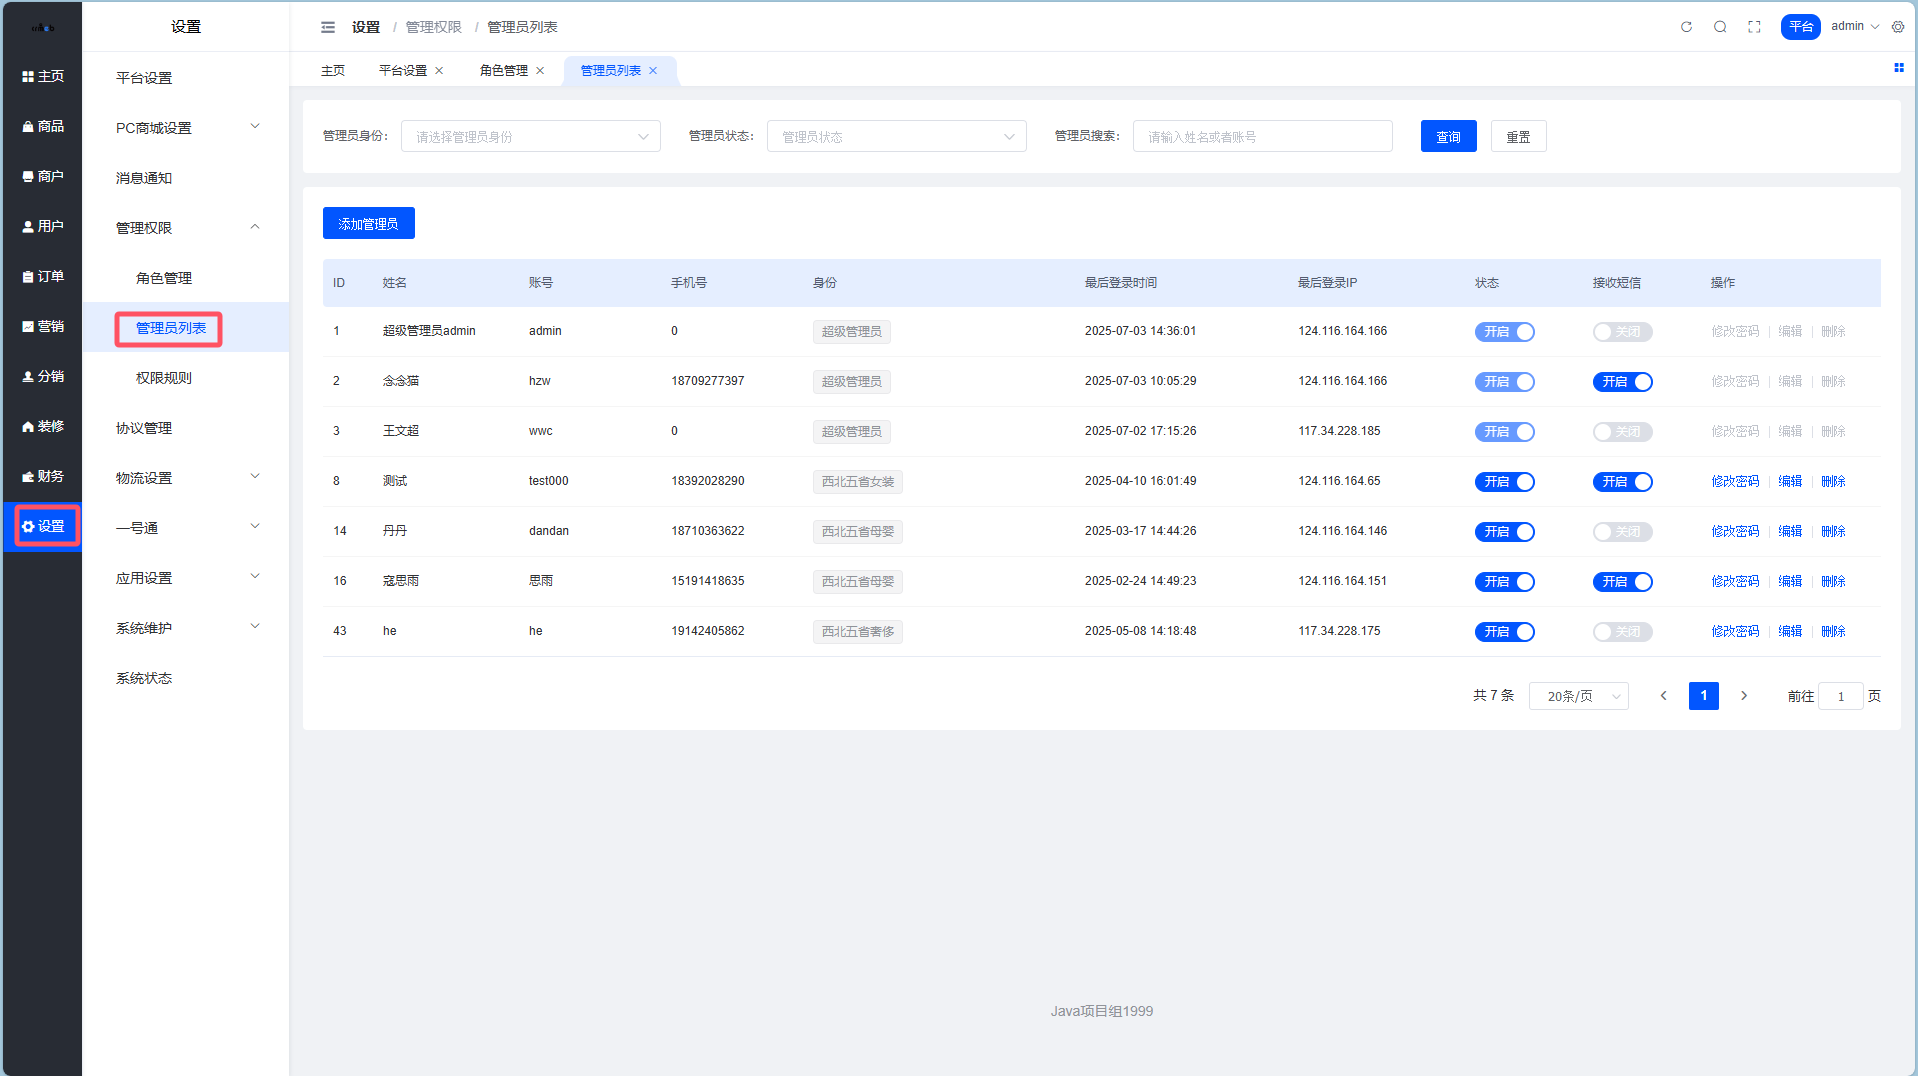Open the theme settings gear icon
1918x1076 pixels.
pyautogui.click(x=1898, y=27)
